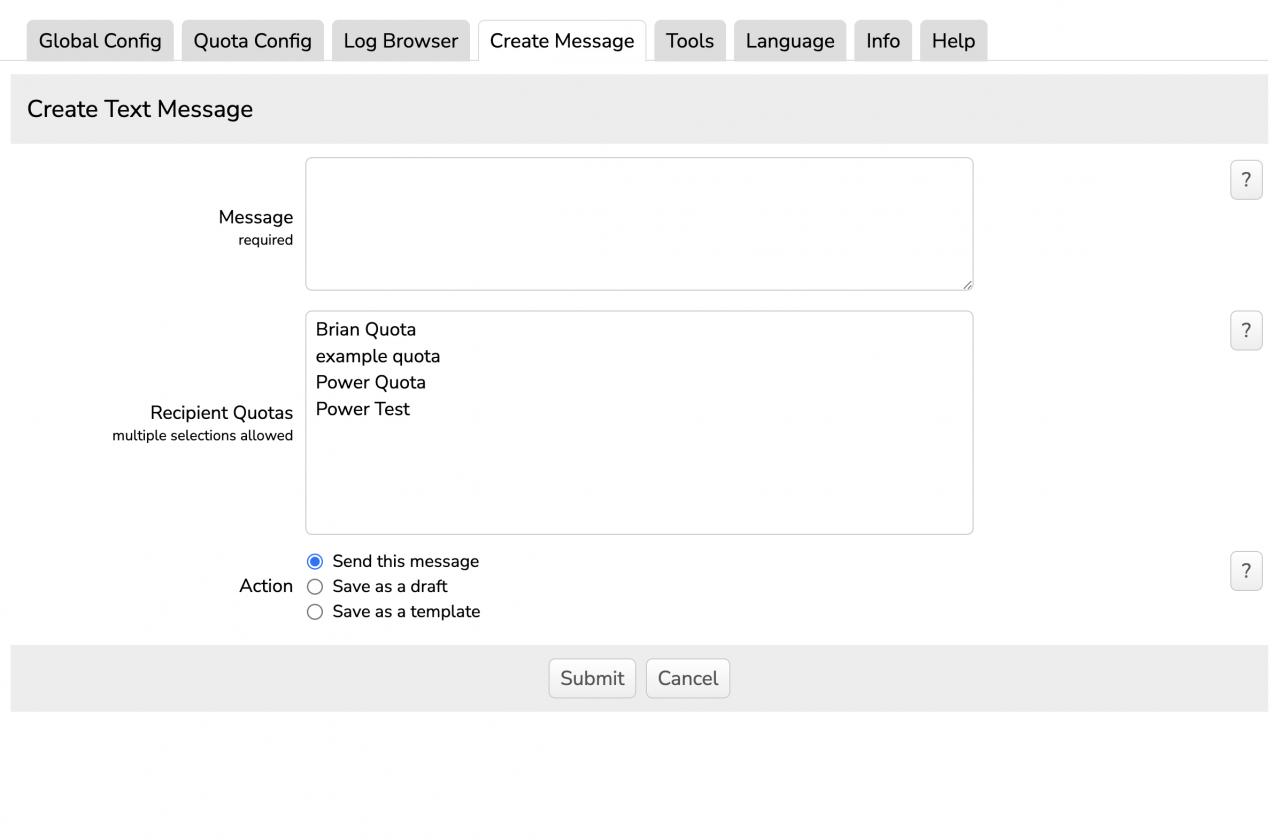
Task: Choose Power Quota as recipient
Action: [x=371, y=383]
